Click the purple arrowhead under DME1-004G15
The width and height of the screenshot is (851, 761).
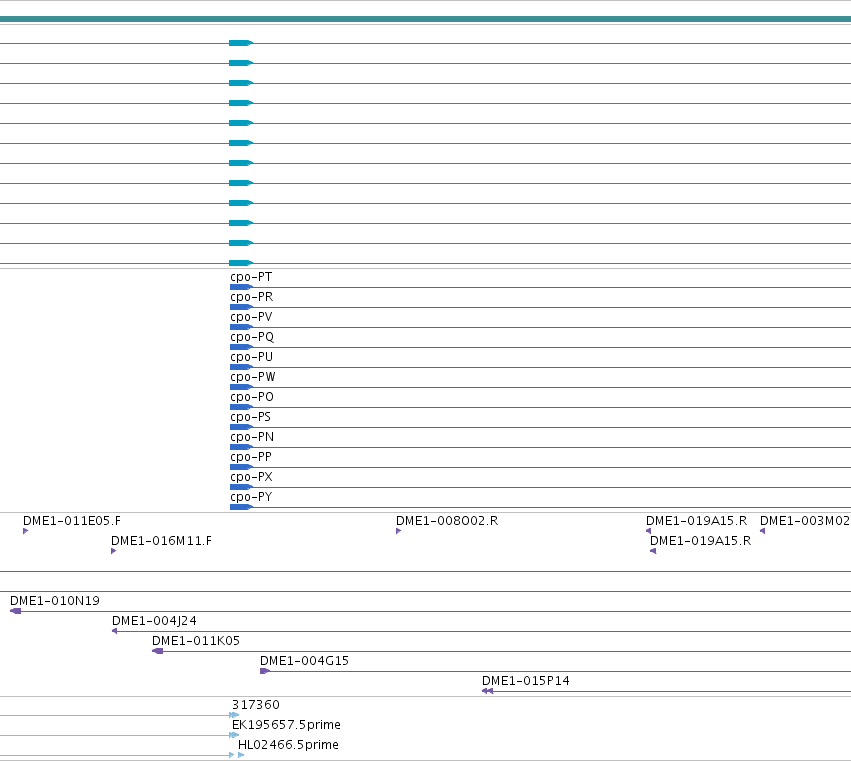point(265,671)
